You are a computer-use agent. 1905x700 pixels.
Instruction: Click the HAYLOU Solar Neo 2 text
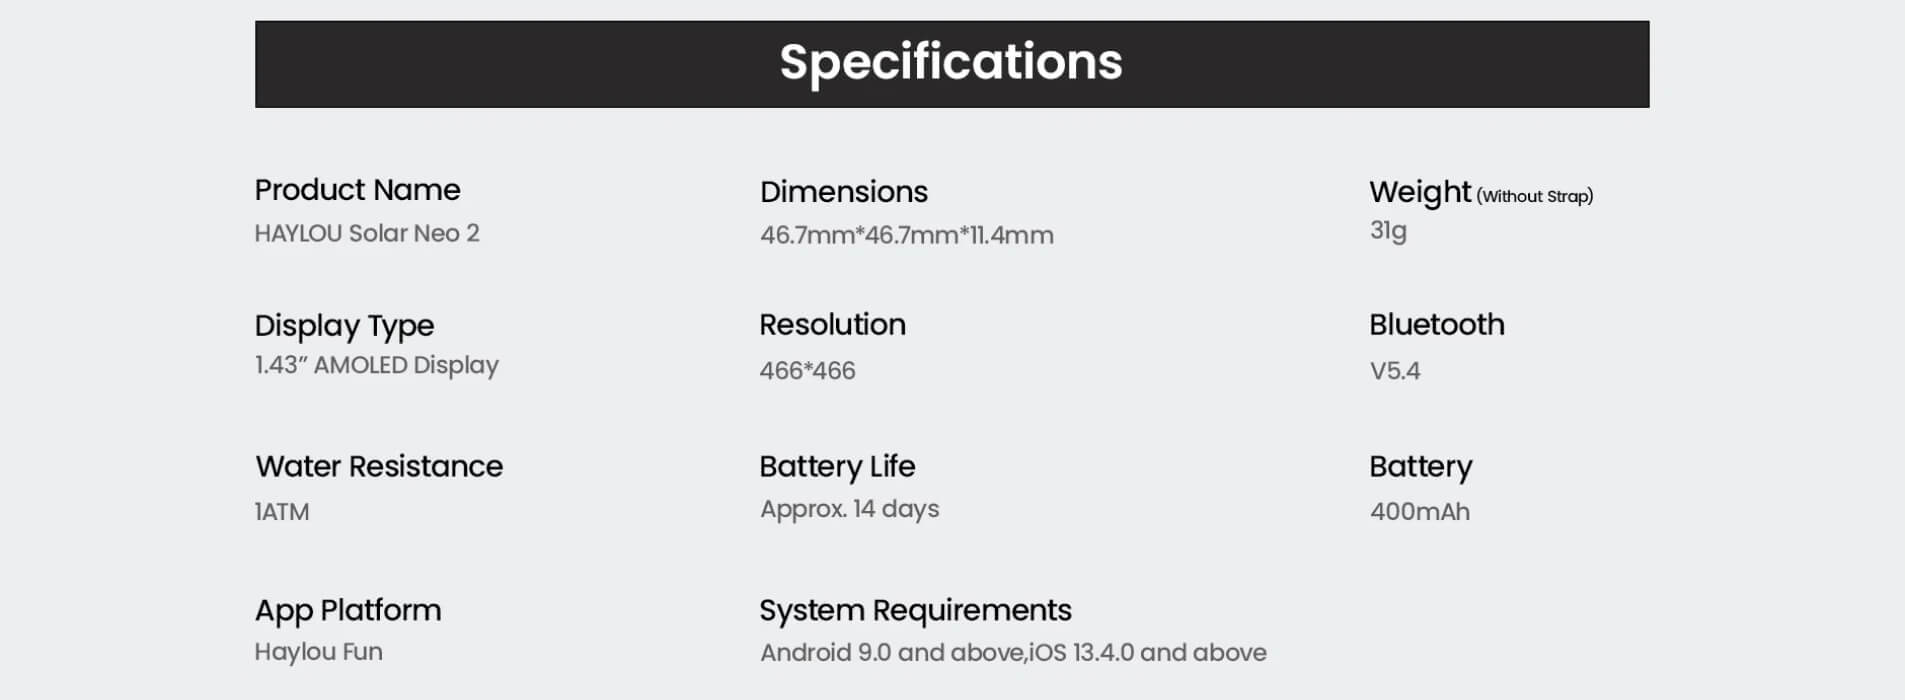click(x=367, y=233)
